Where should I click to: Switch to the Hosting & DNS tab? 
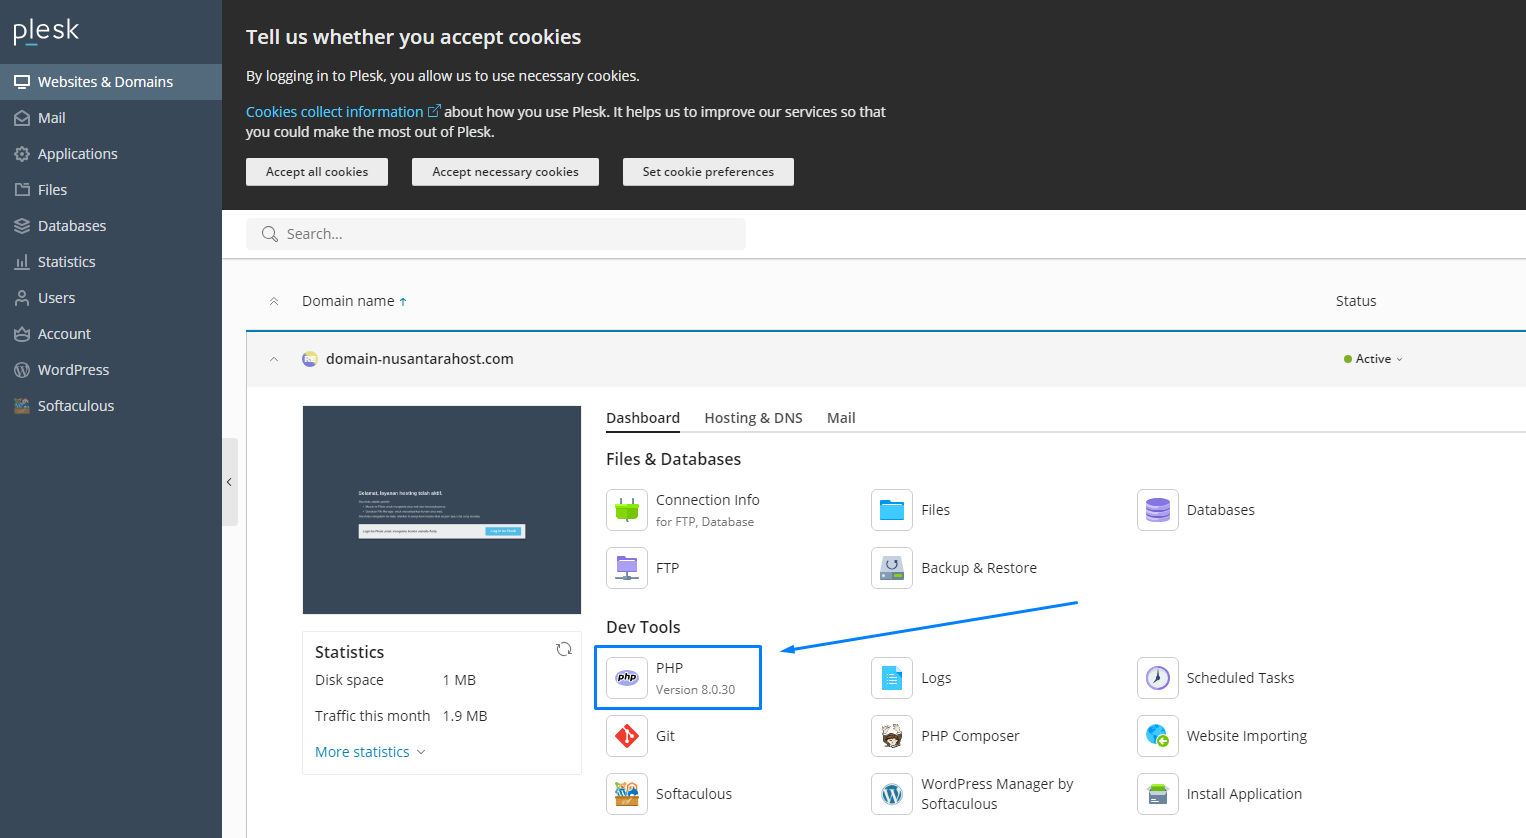coord(753,418)
